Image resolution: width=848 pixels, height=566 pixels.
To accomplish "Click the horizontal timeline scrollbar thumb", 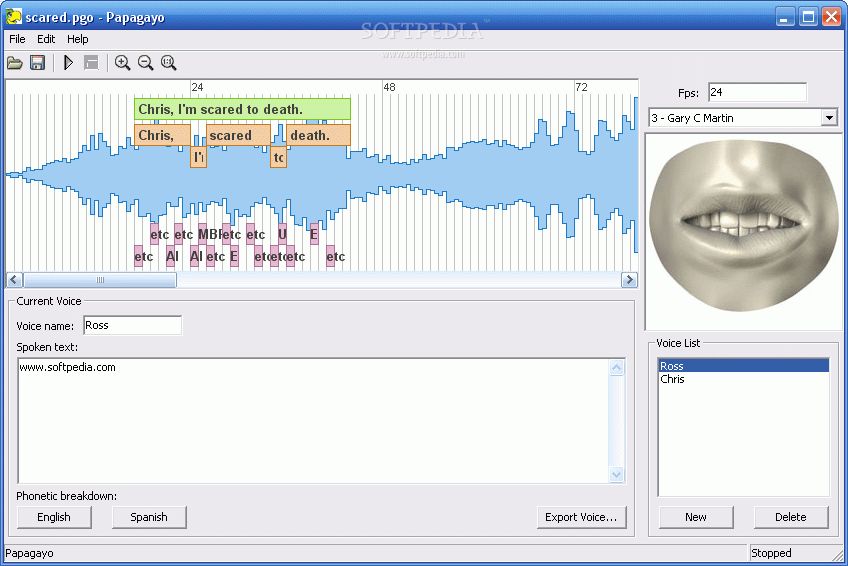I will [x=100, y=280].
